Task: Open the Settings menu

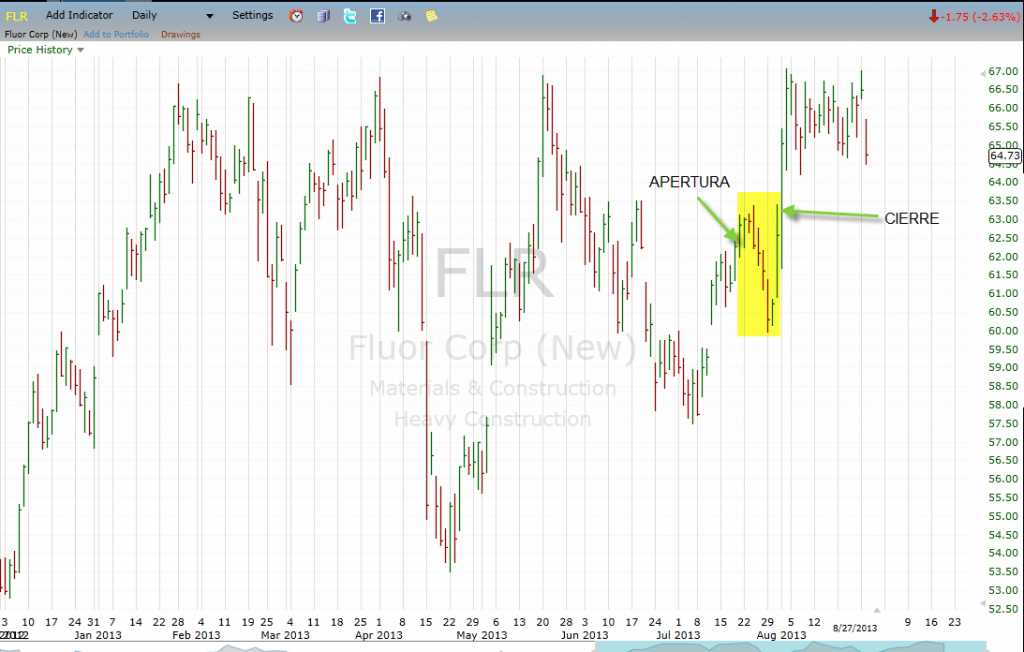Action: pos(252,16)
